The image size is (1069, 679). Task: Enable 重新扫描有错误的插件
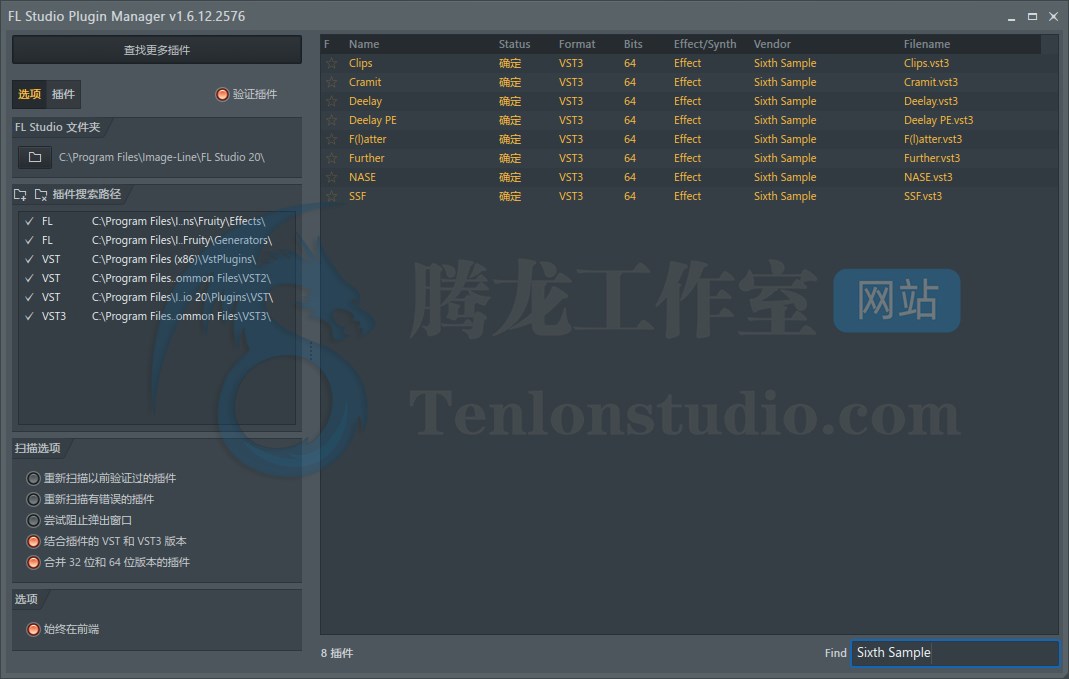[33, 499]
